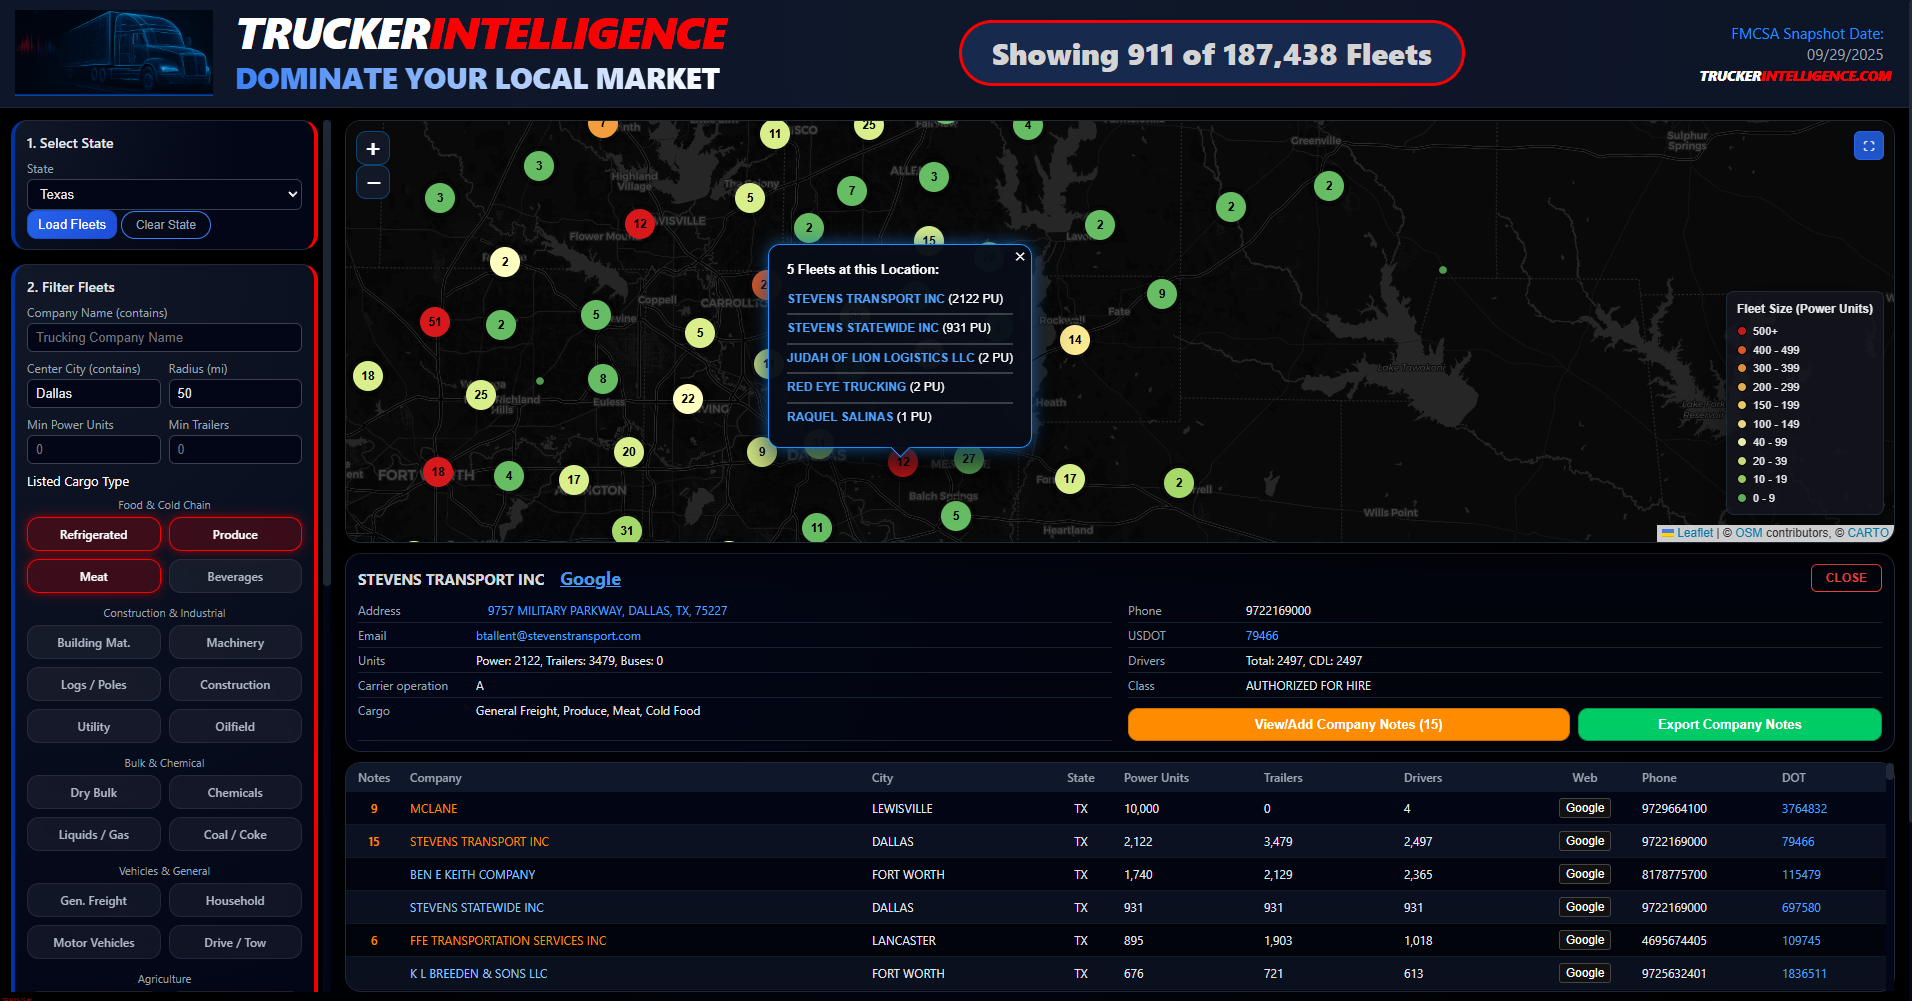Toggle fullscreen map view

click(1868, 146)
